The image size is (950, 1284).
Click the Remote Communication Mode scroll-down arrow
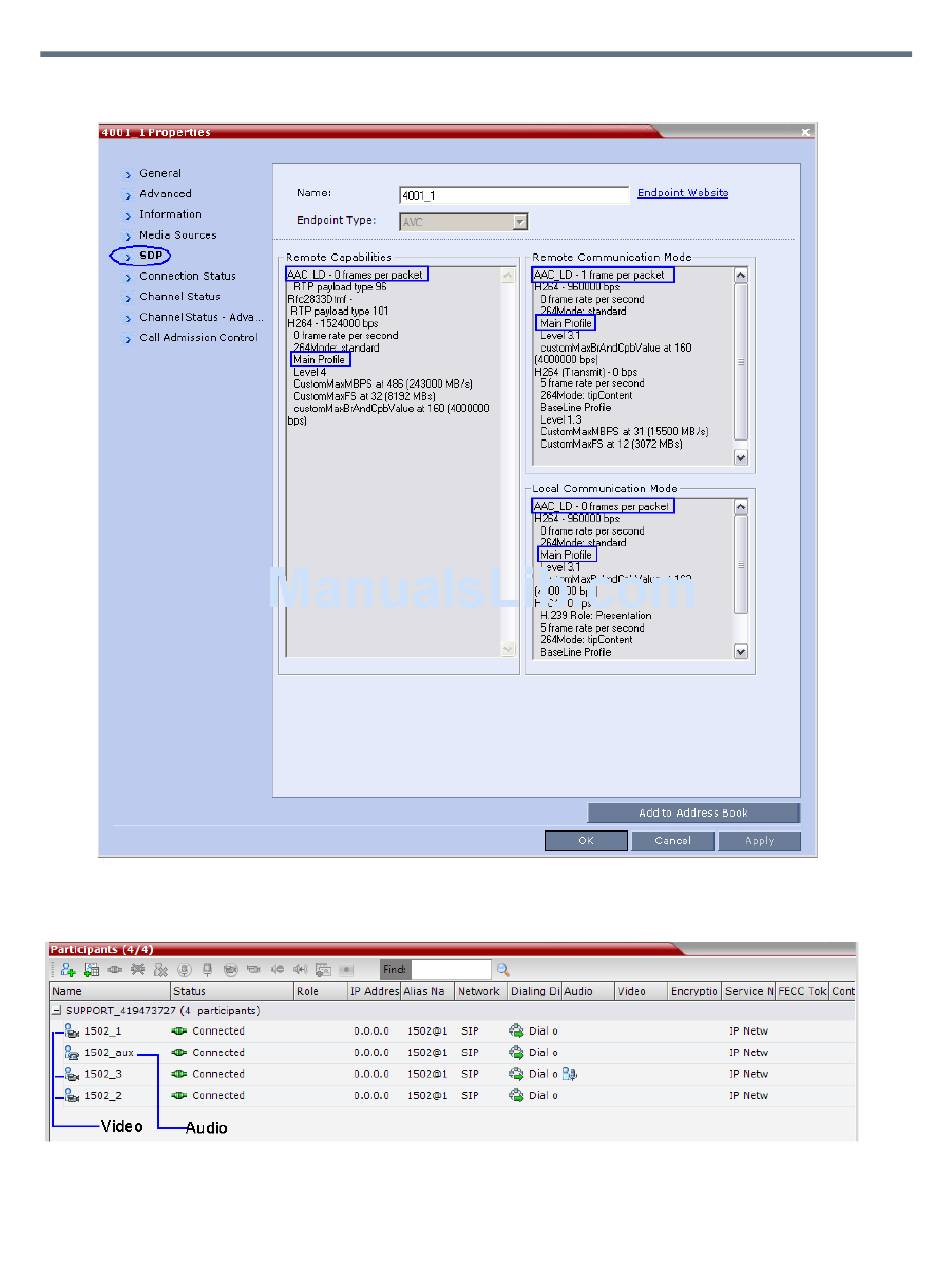point(741,458)
